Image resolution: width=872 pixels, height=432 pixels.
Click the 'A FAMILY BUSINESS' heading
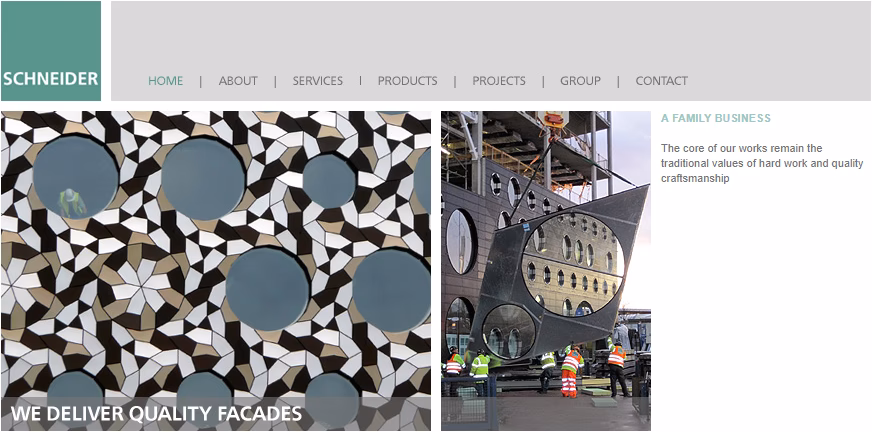(x=716, y=118)
